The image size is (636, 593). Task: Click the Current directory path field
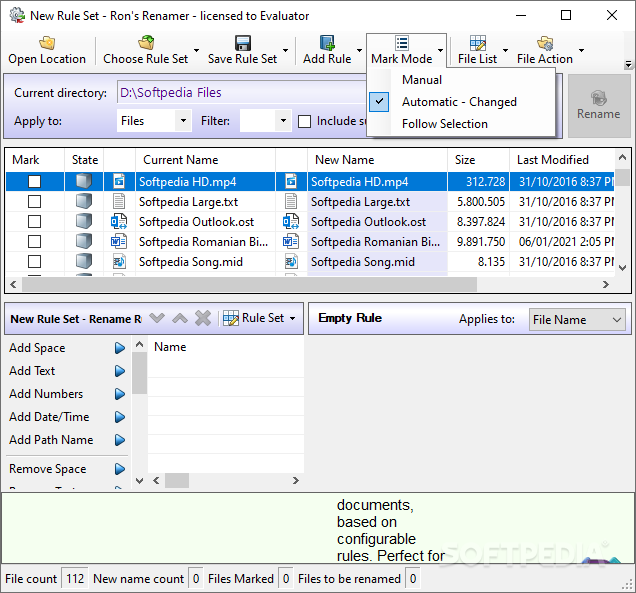[x=242, y=92]
